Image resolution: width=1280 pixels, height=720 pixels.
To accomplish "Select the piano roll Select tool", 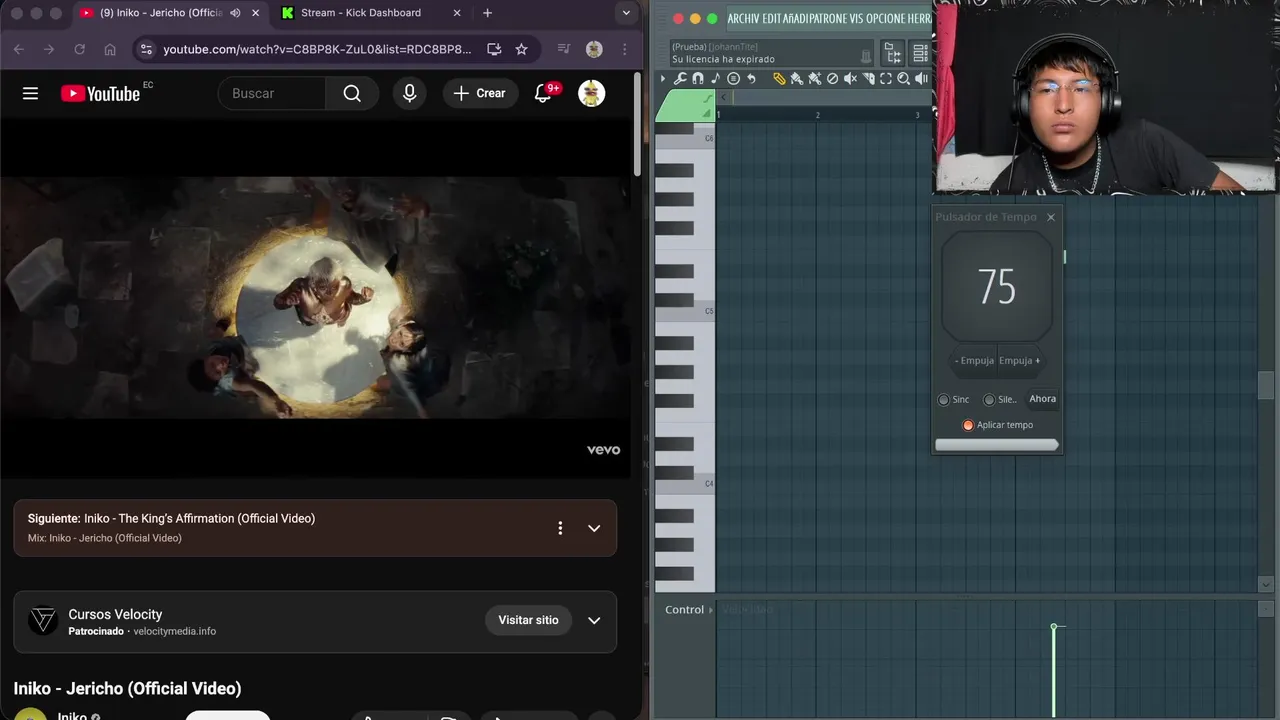I will (x=886, y=79).
